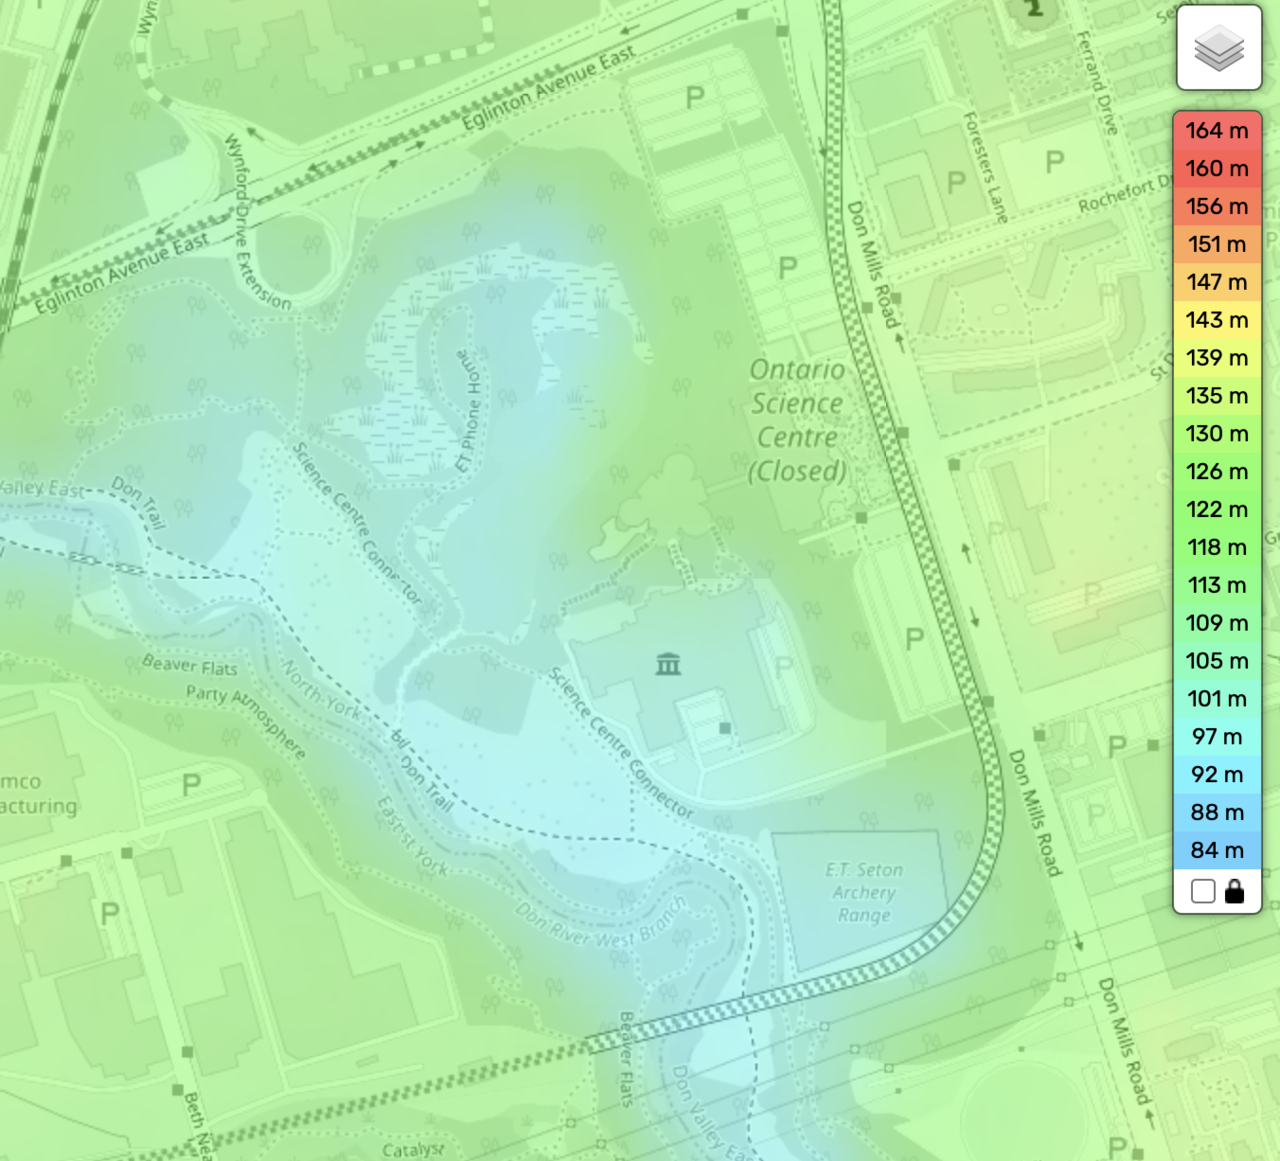
Task: Pick the 143 m yellow legend entry
Action: click(x=1217, y=320)
